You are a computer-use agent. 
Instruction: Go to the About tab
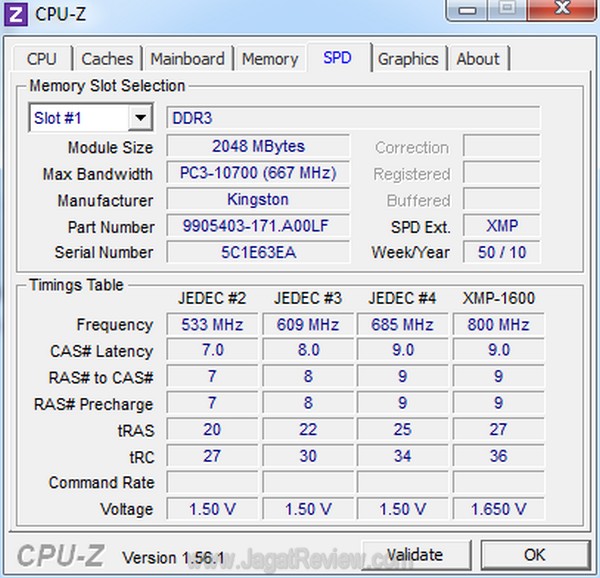478,59
